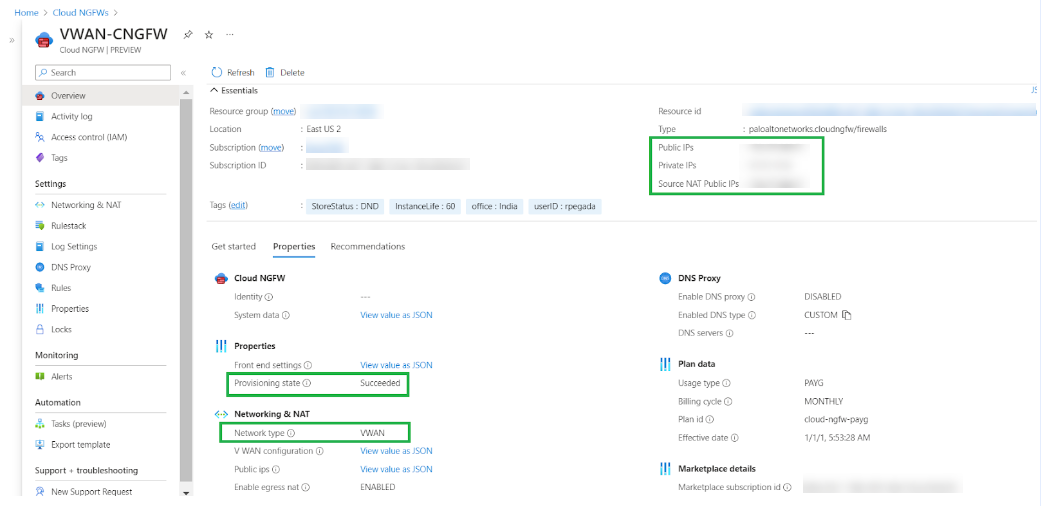1041x517 pixels.
Task: Open the more options ellipsis menu
Action: pos(230,35)
